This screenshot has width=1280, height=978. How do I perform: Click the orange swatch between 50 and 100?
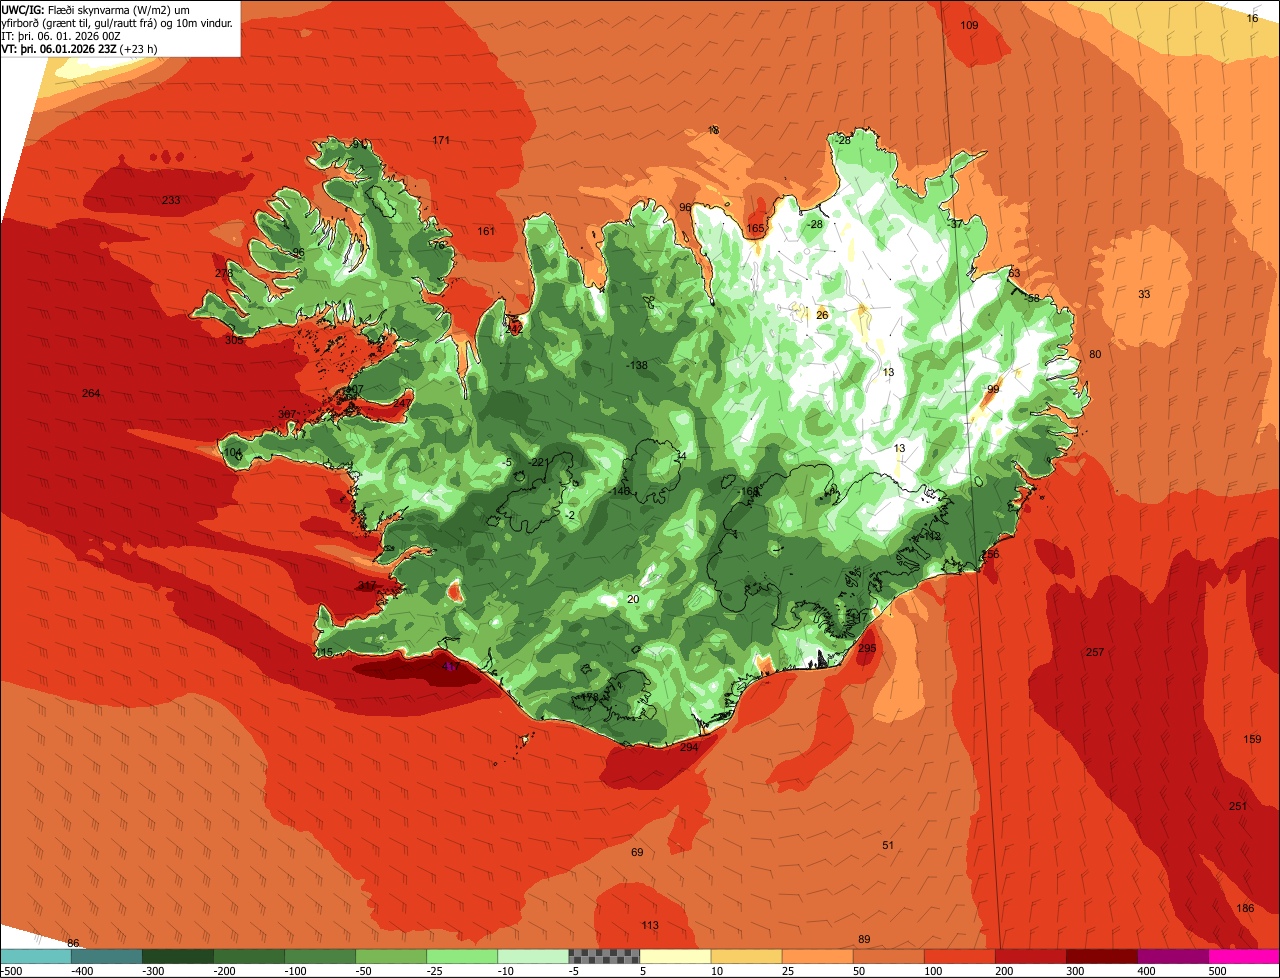[888, 956]
